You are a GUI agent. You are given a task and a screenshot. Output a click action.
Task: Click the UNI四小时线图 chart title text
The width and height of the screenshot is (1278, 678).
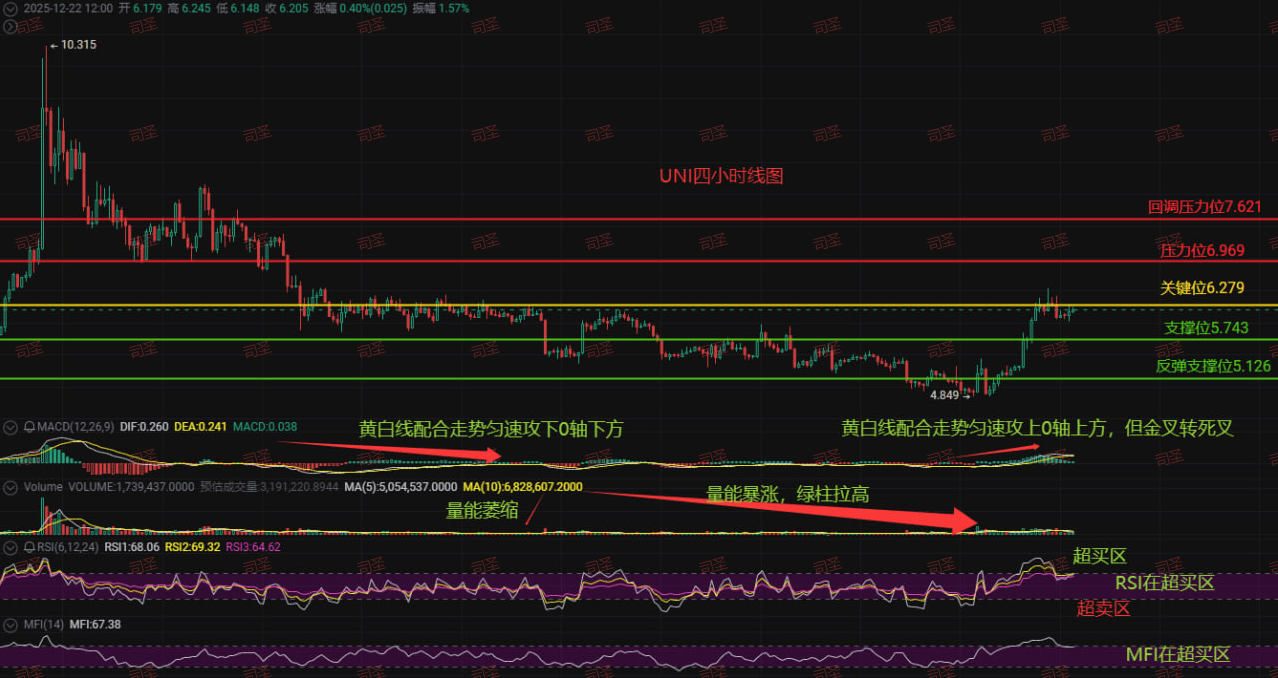721,175
